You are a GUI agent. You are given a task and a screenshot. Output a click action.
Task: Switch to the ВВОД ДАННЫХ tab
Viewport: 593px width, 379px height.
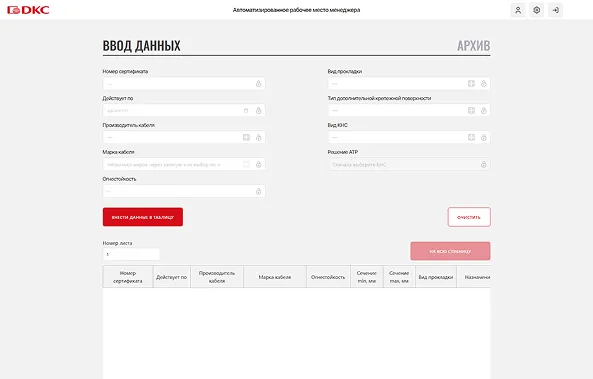[141, 46]
